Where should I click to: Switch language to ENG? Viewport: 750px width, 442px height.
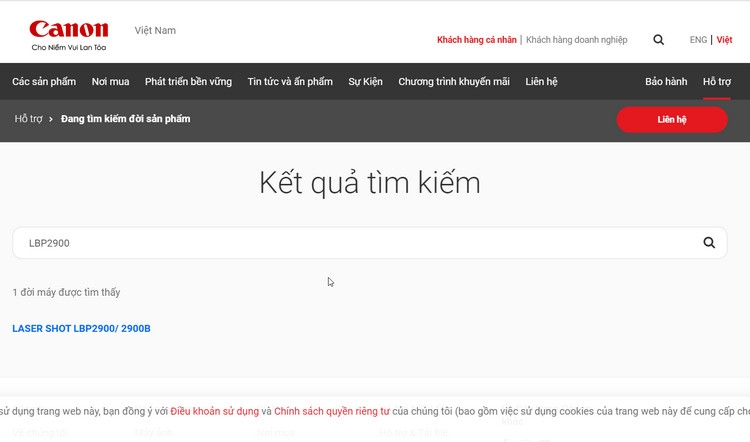[698, 40]
